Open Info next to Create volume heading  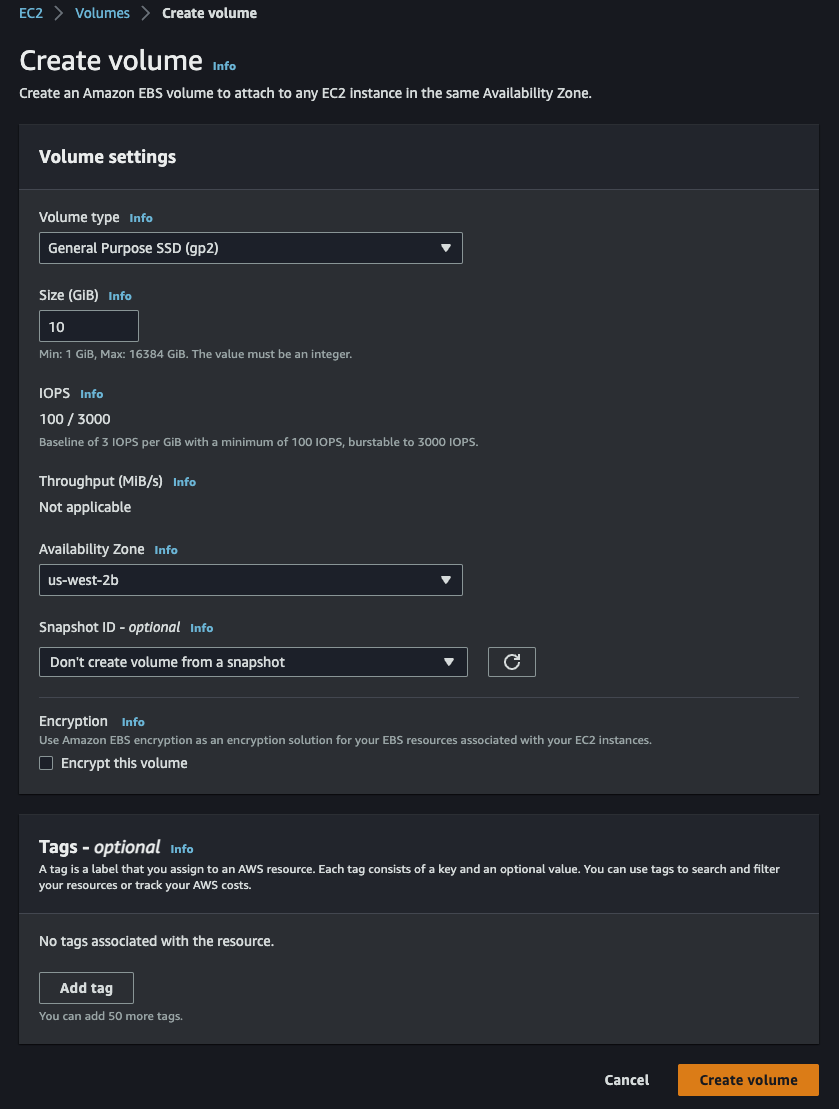(224, 66)
